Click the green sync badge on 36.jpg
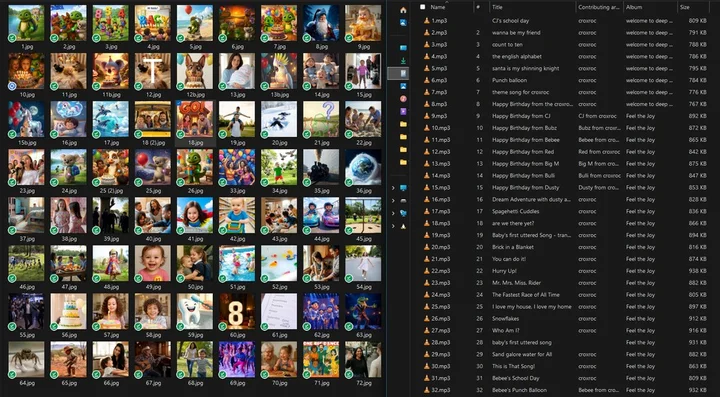Screen dimensions: 720x397 coord(349,182)
